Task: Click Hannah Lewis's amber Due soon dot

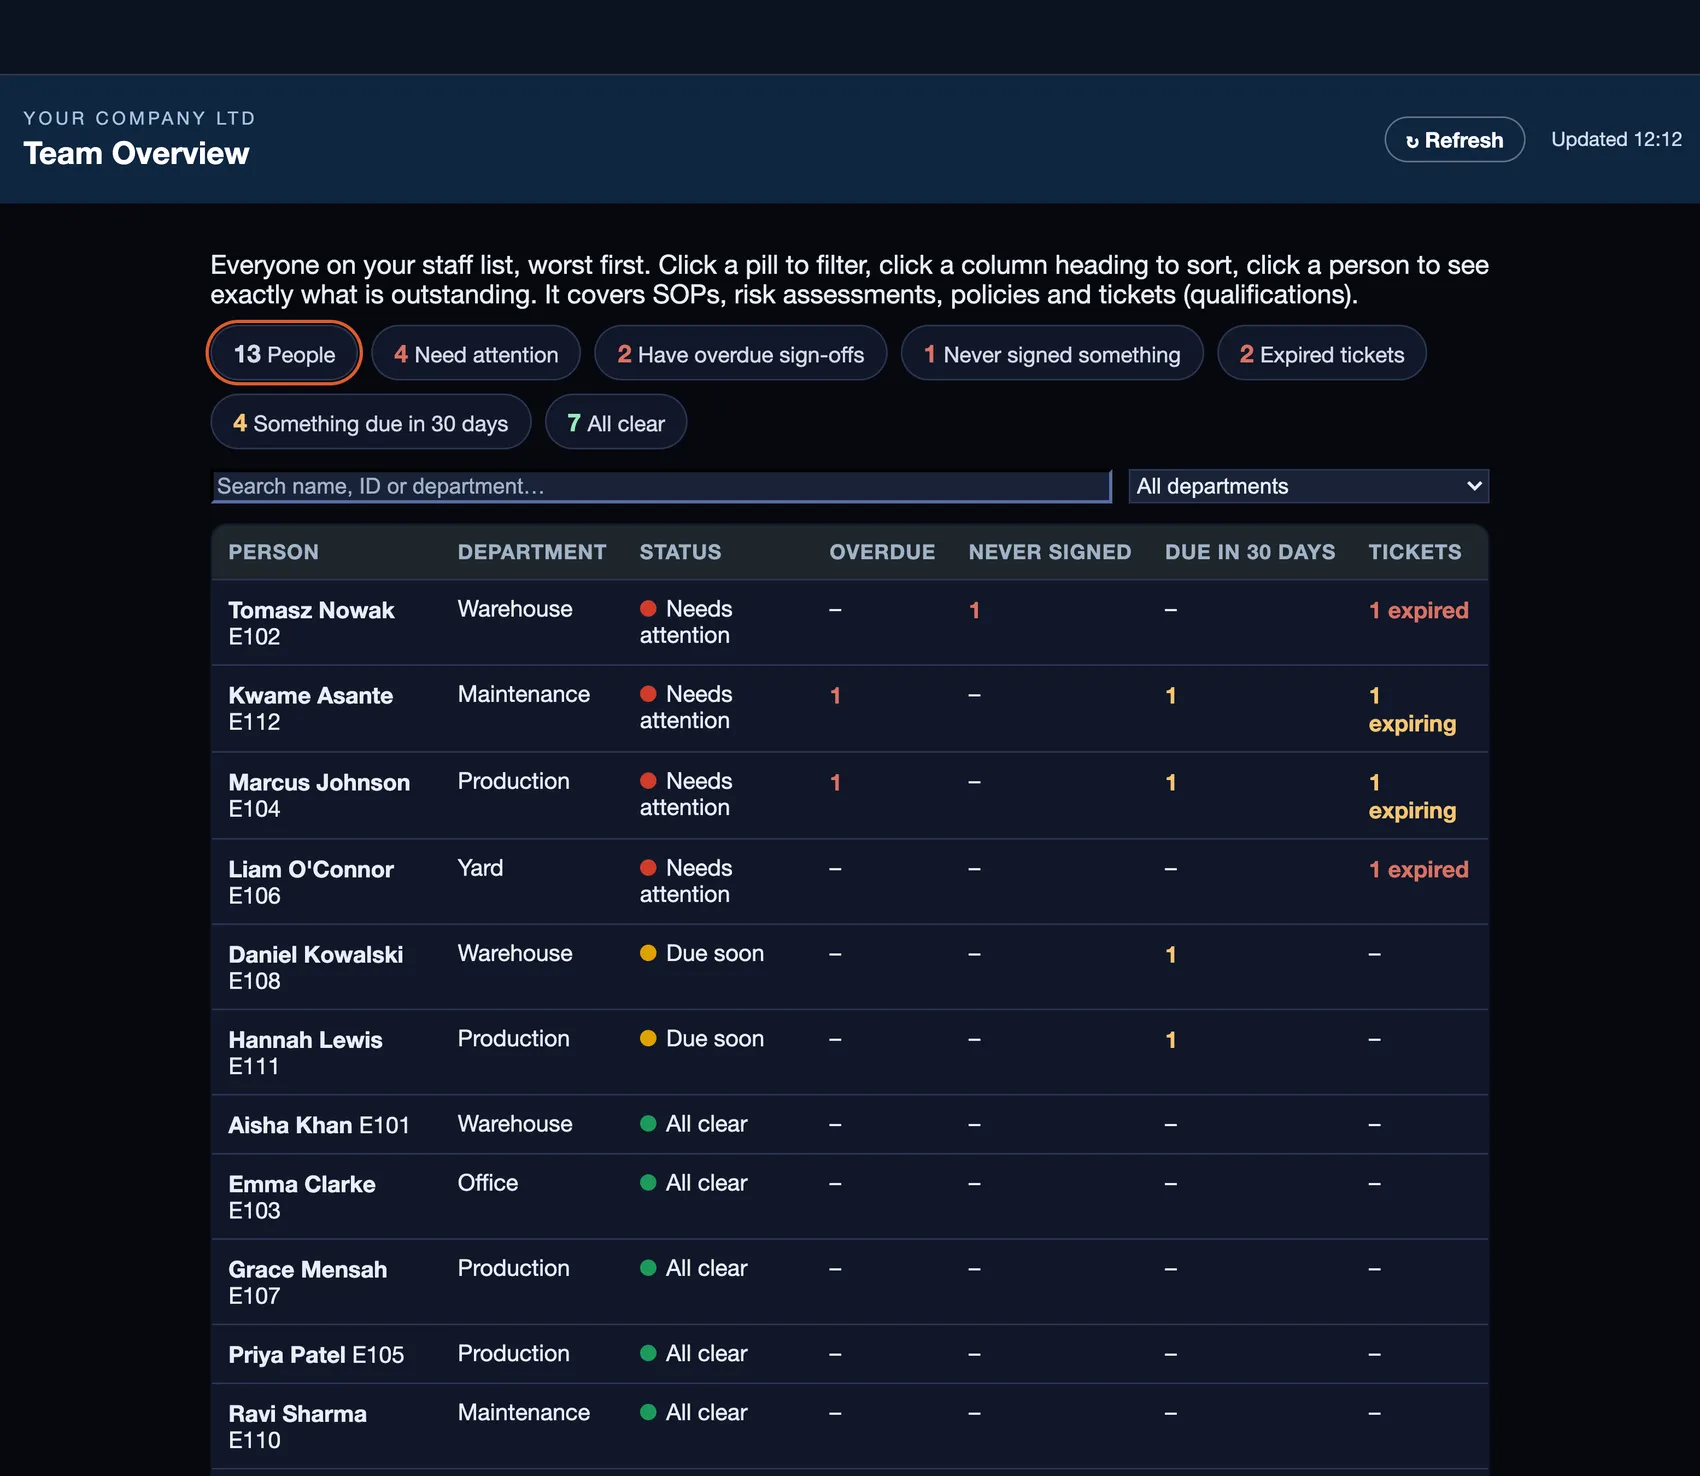Action: tap(648, 1038)
